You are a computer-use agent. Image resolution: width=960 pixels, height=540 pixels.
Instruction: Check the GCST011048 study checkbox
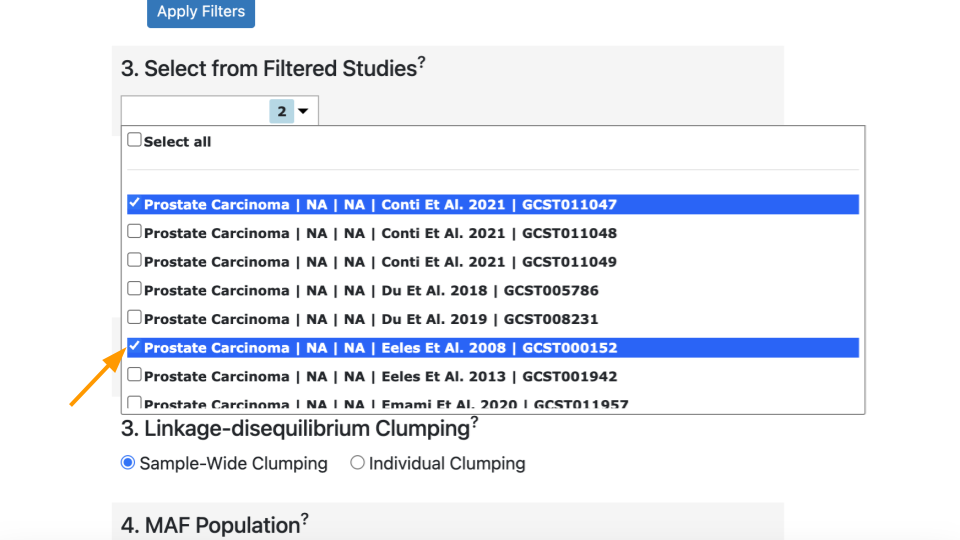click(x=134, y=231)
